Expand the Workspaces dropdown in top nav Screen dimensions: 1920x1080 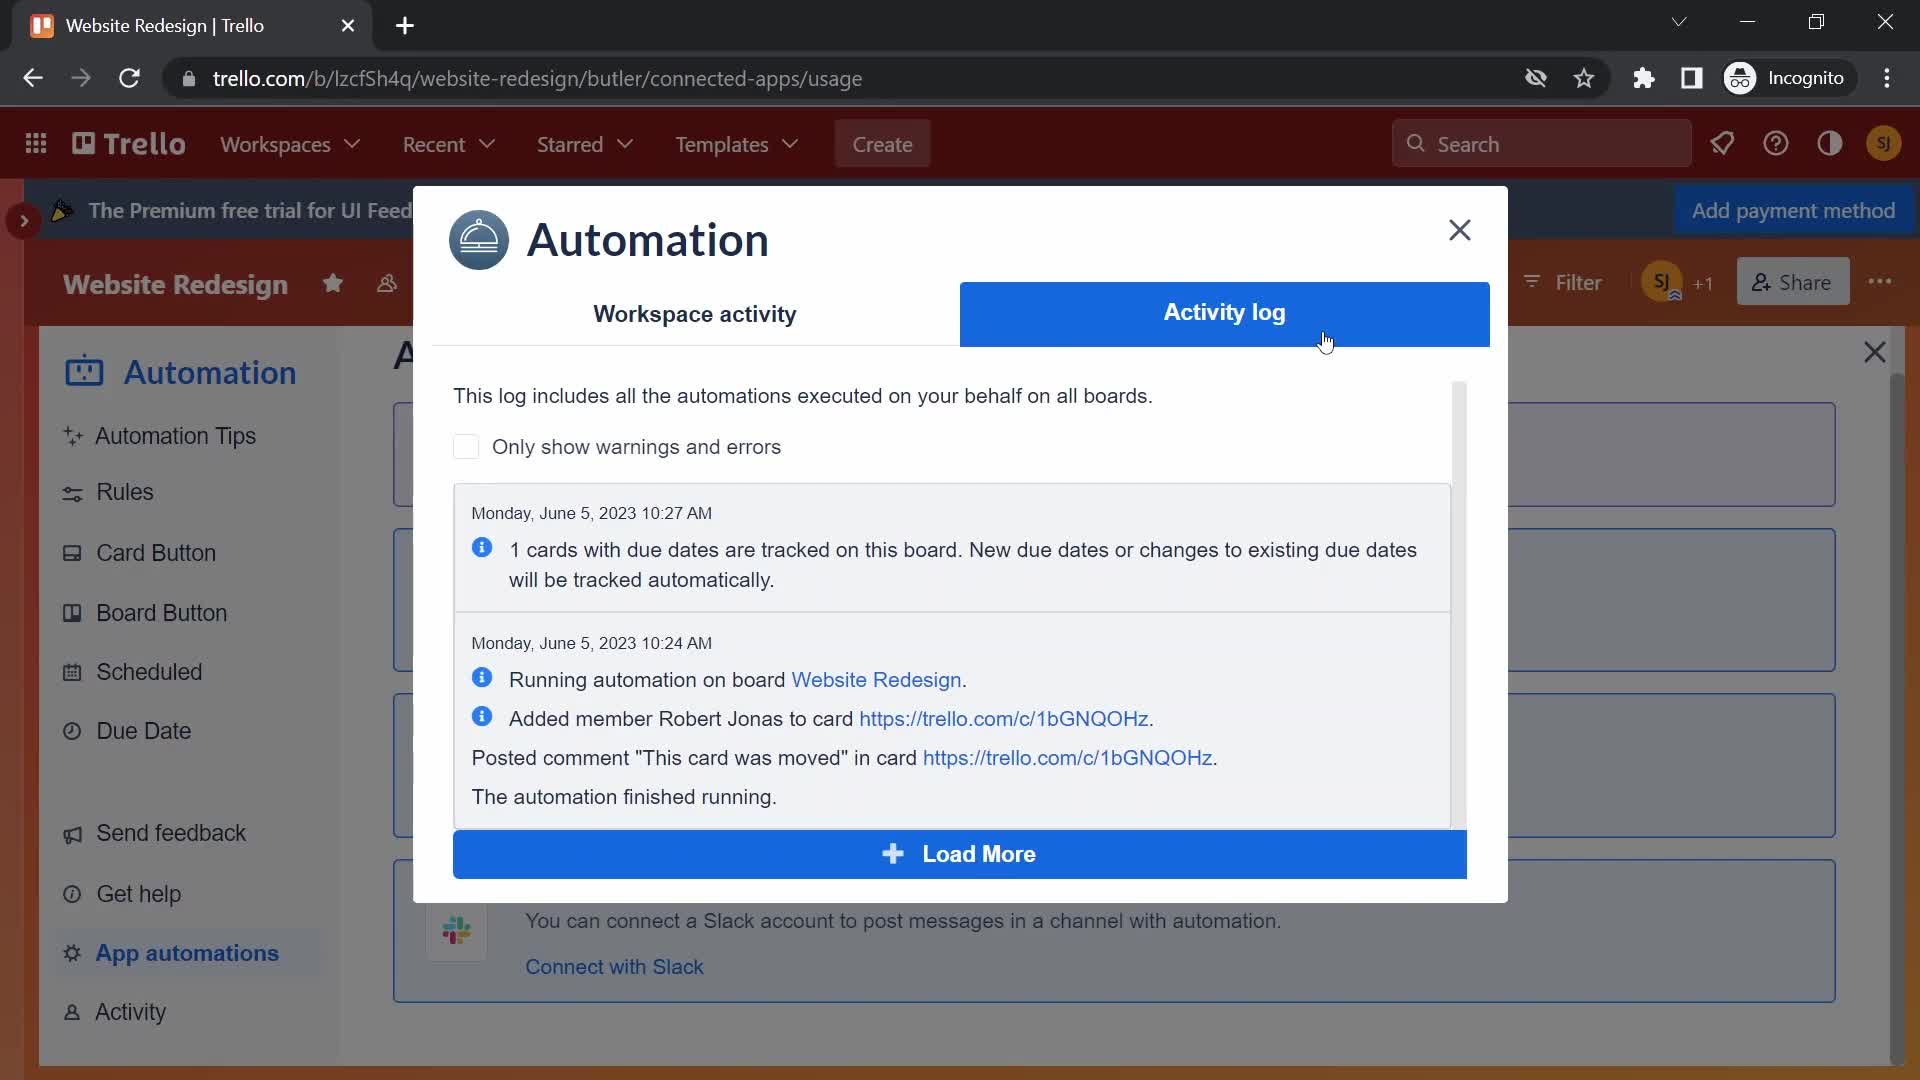pos(289,144)
